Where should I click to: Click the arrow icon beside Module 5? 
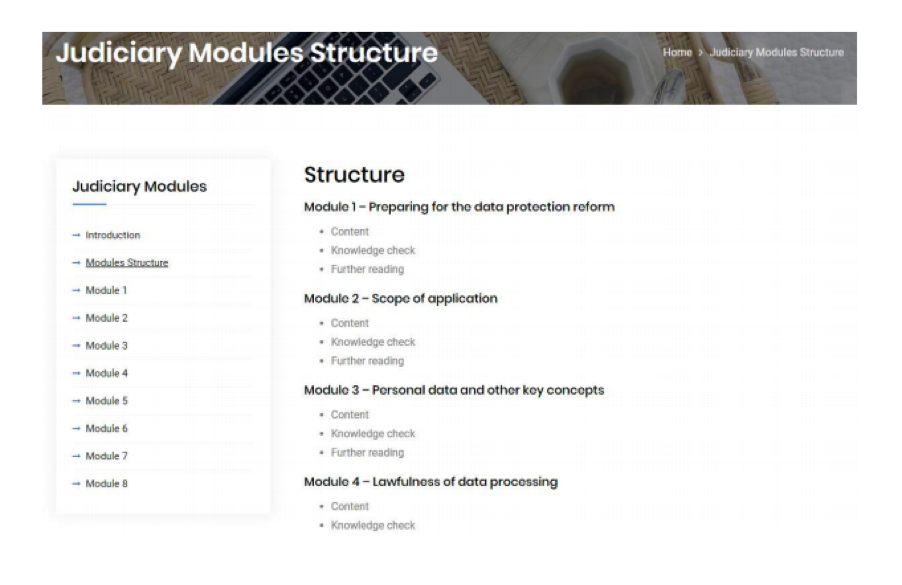[x=77, y=401]
